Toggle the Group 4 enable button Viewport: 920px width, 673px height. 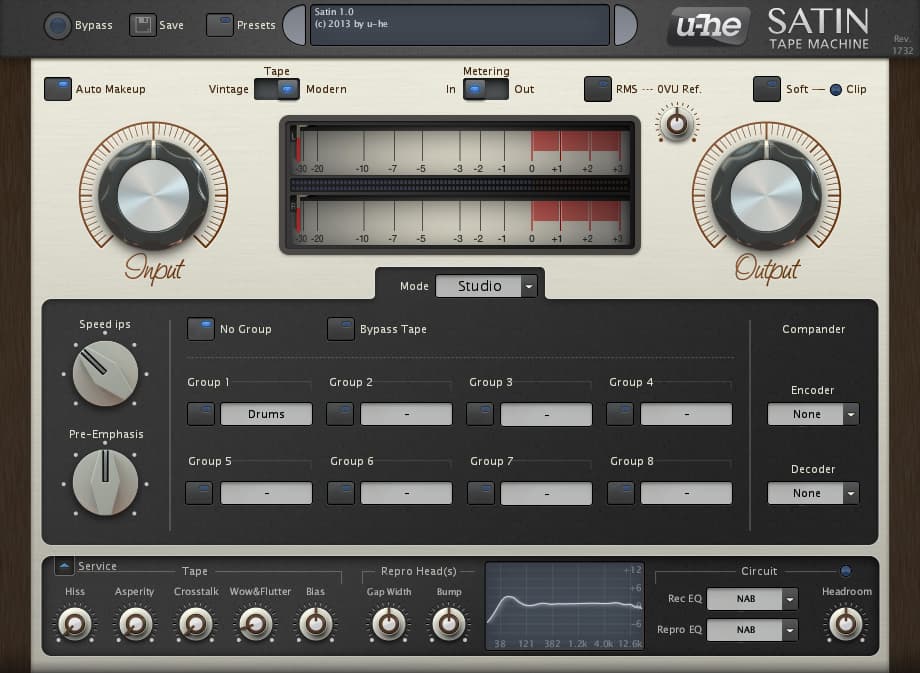click(620, 414)
